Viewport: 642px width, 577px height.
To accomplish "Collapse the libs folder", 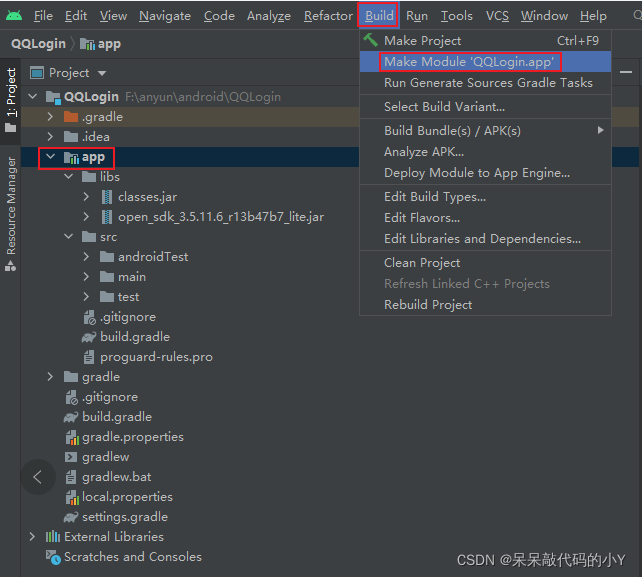I will pos(69,176).
